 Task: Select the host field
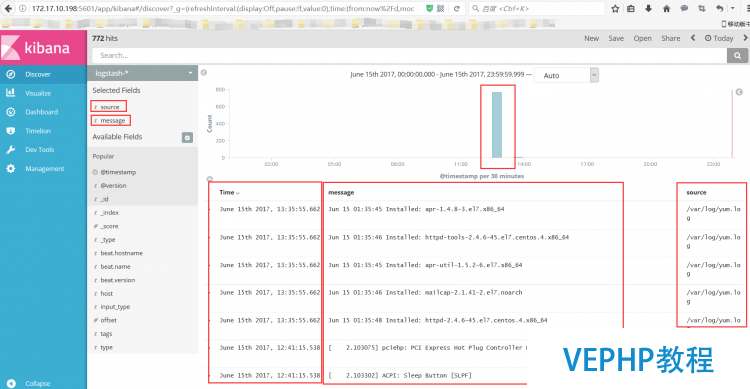(106, 293)
